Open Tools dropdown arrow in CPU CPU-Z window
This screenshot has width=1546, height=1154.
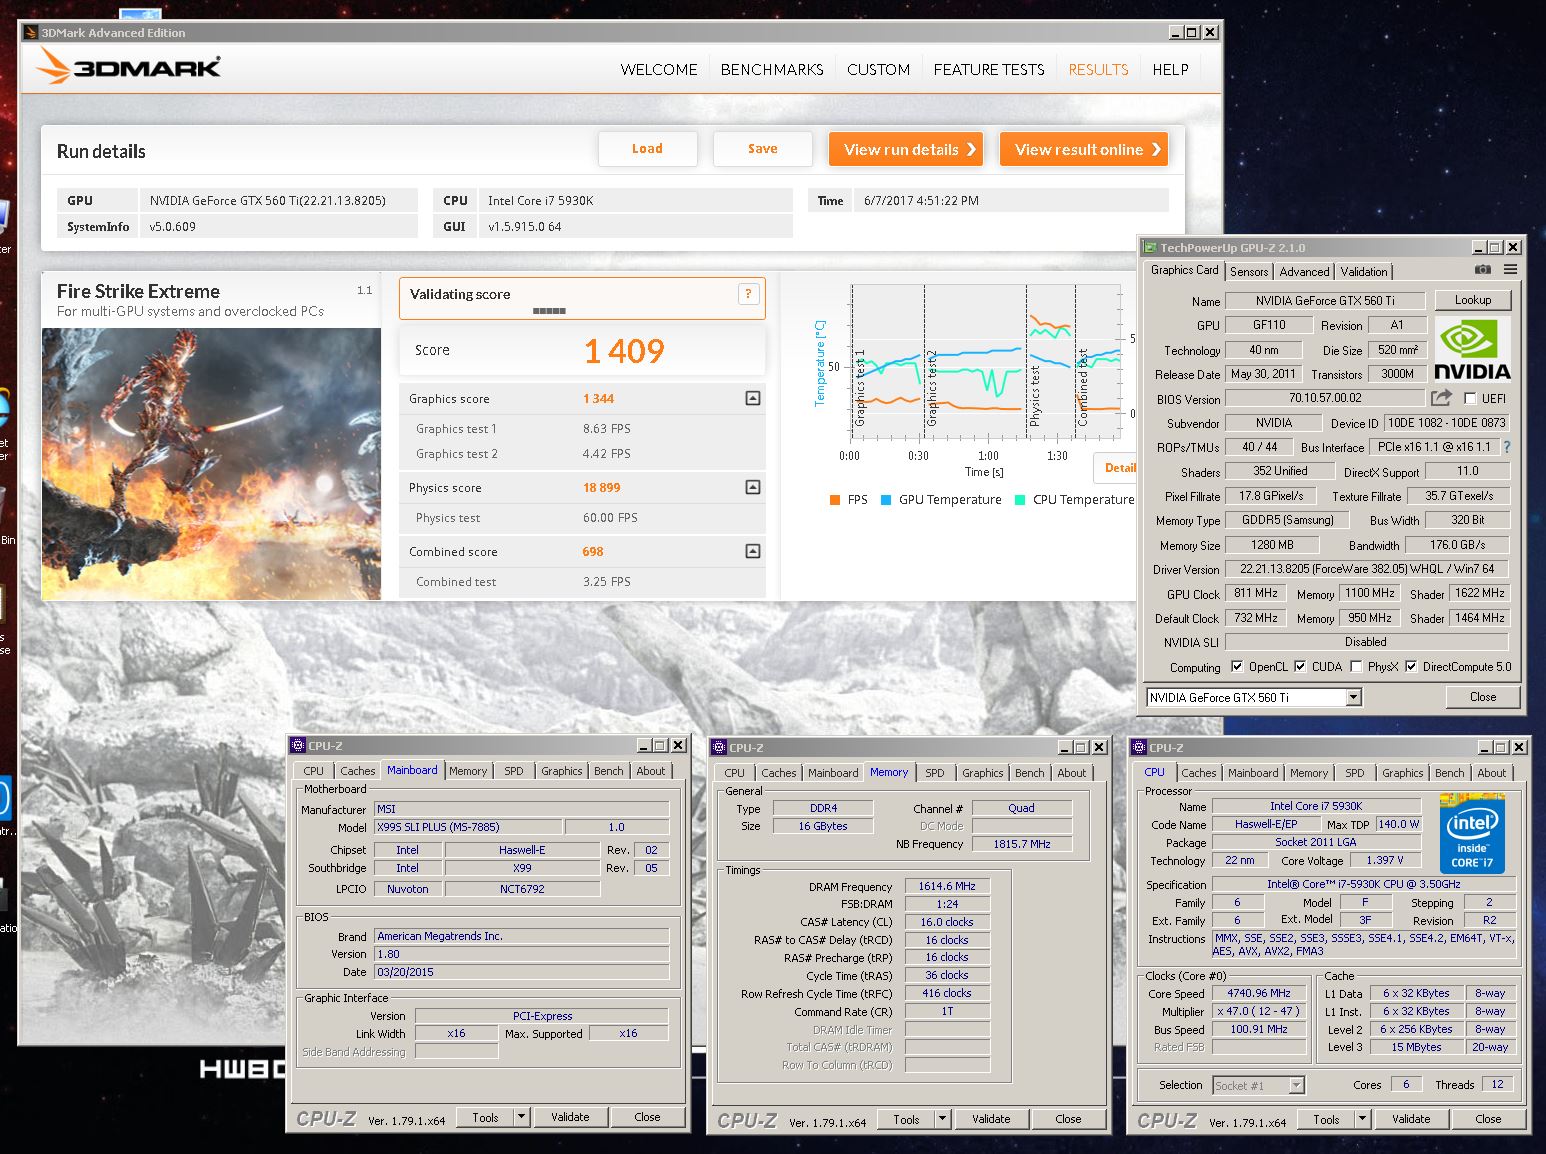(1362, 1119)
